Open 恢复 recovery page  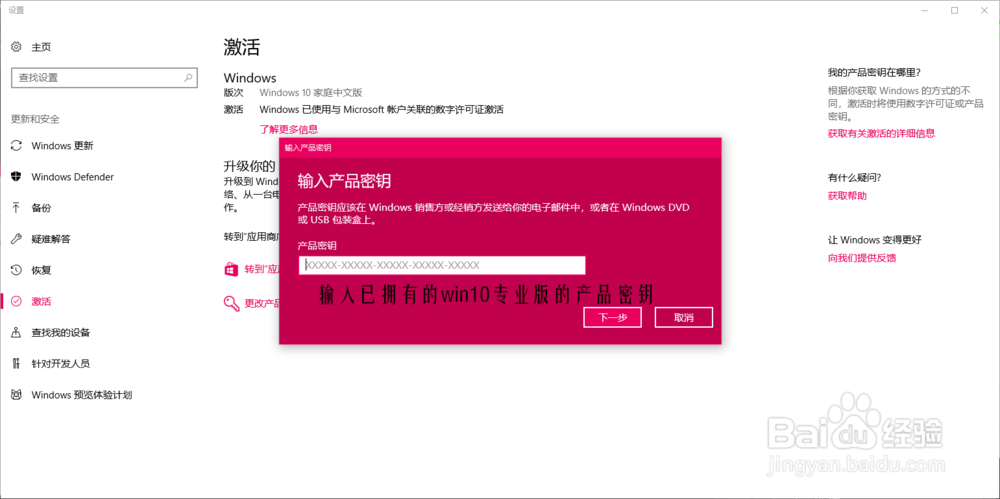click(41, 271)
